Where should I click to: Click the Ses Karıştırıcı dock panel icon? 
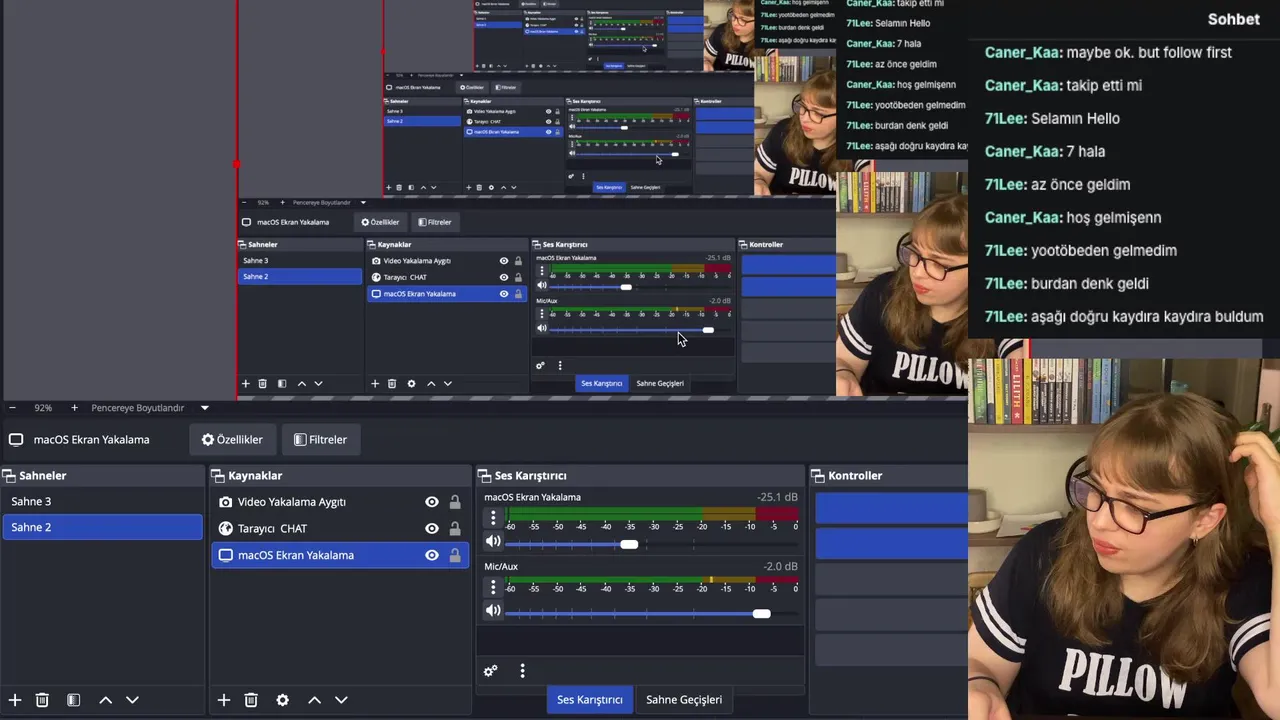coord(484,476)
